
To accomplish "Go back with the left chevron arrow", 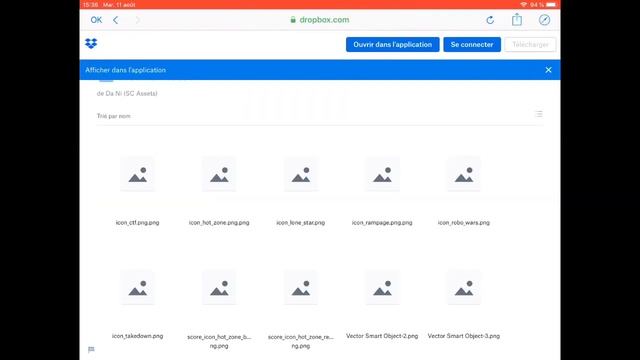I will (116, 20).
